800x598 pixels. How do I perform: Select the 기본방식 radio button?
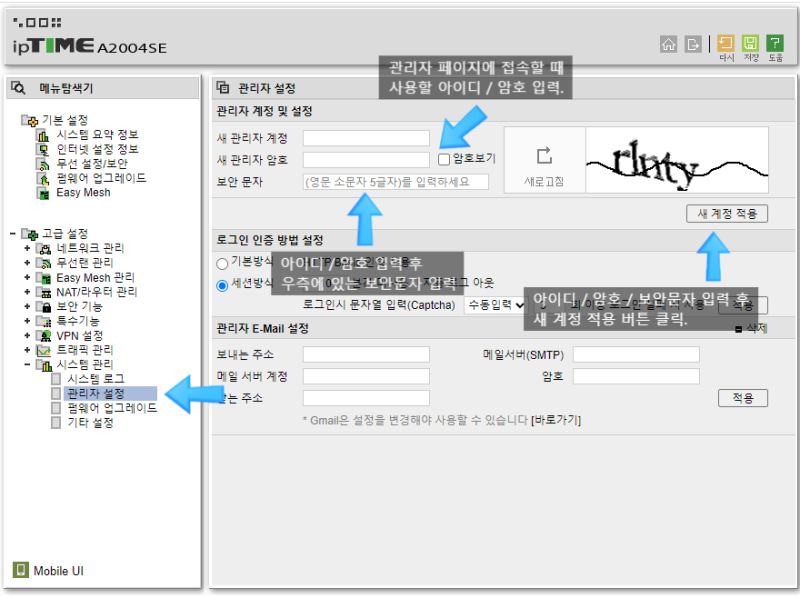(x=221, y=263)
